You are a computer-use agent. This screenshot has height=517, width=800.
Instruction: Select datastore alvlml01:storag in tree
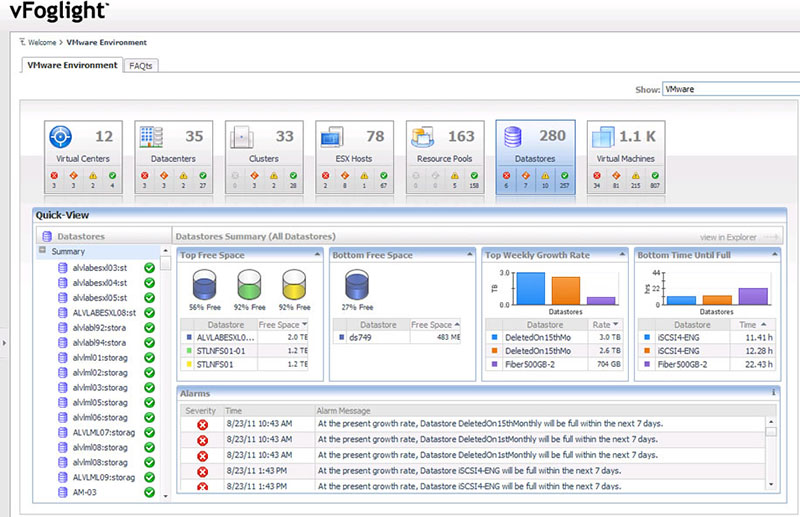click(100, 358)
